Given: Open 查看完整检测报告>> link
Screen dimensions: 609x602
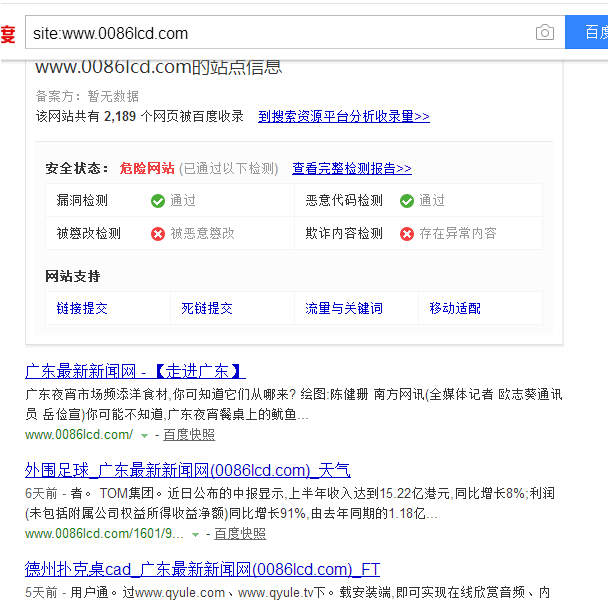Looking at the screenshot, I should tap(352, 168).
